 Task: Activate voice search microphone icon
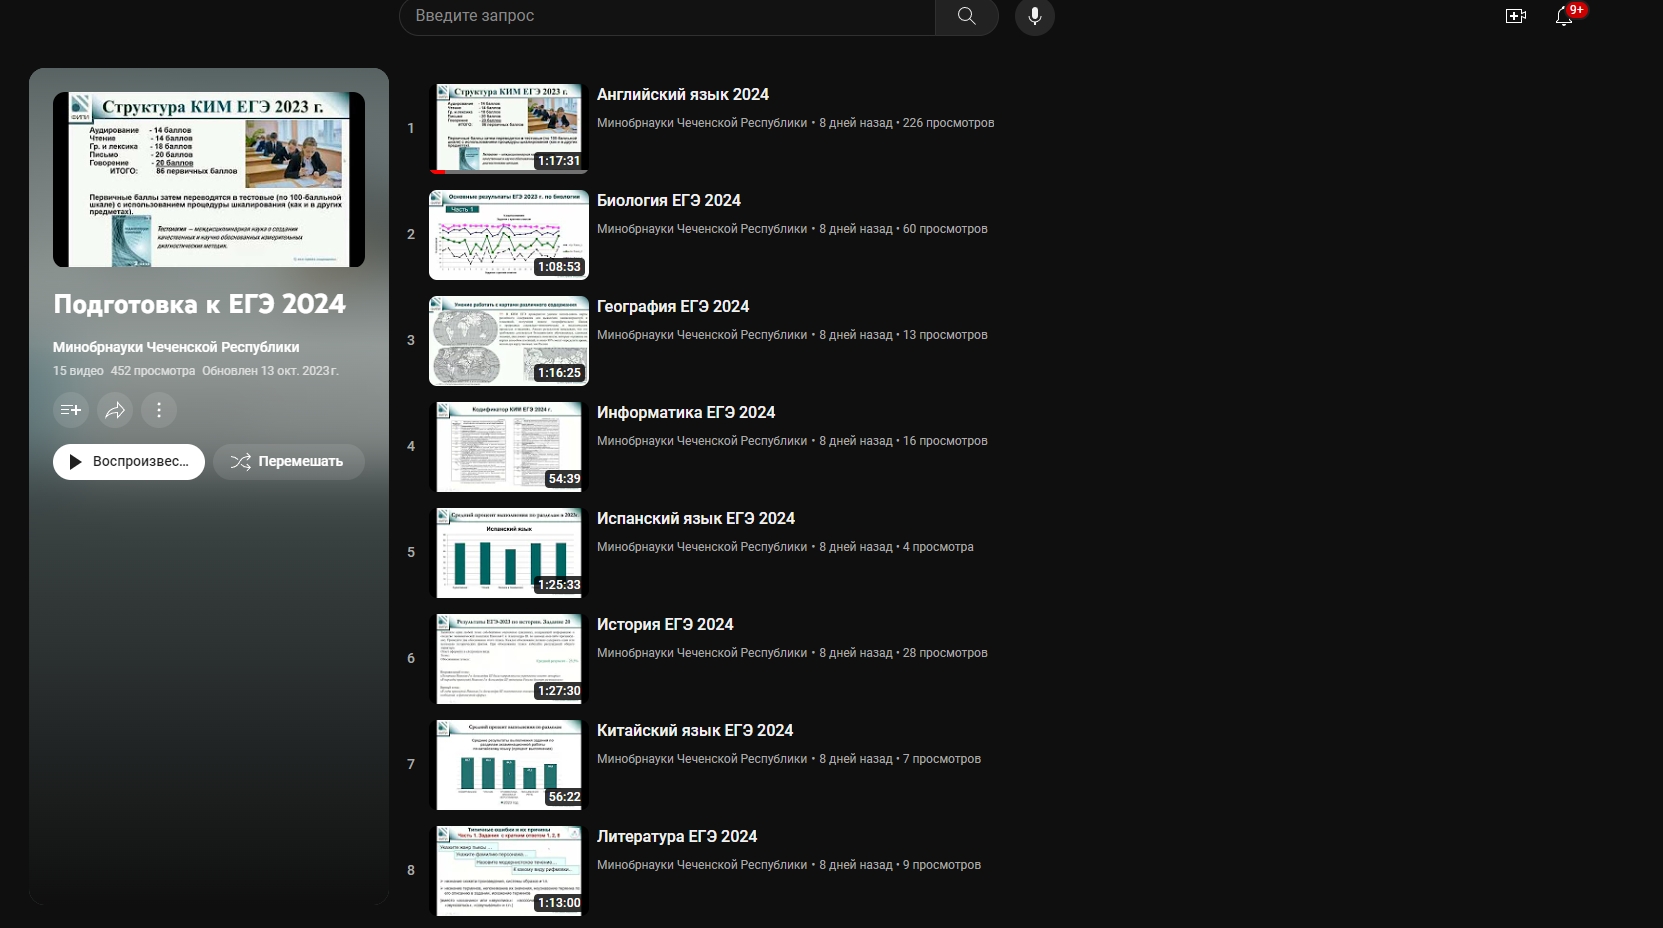point(1034,16)
